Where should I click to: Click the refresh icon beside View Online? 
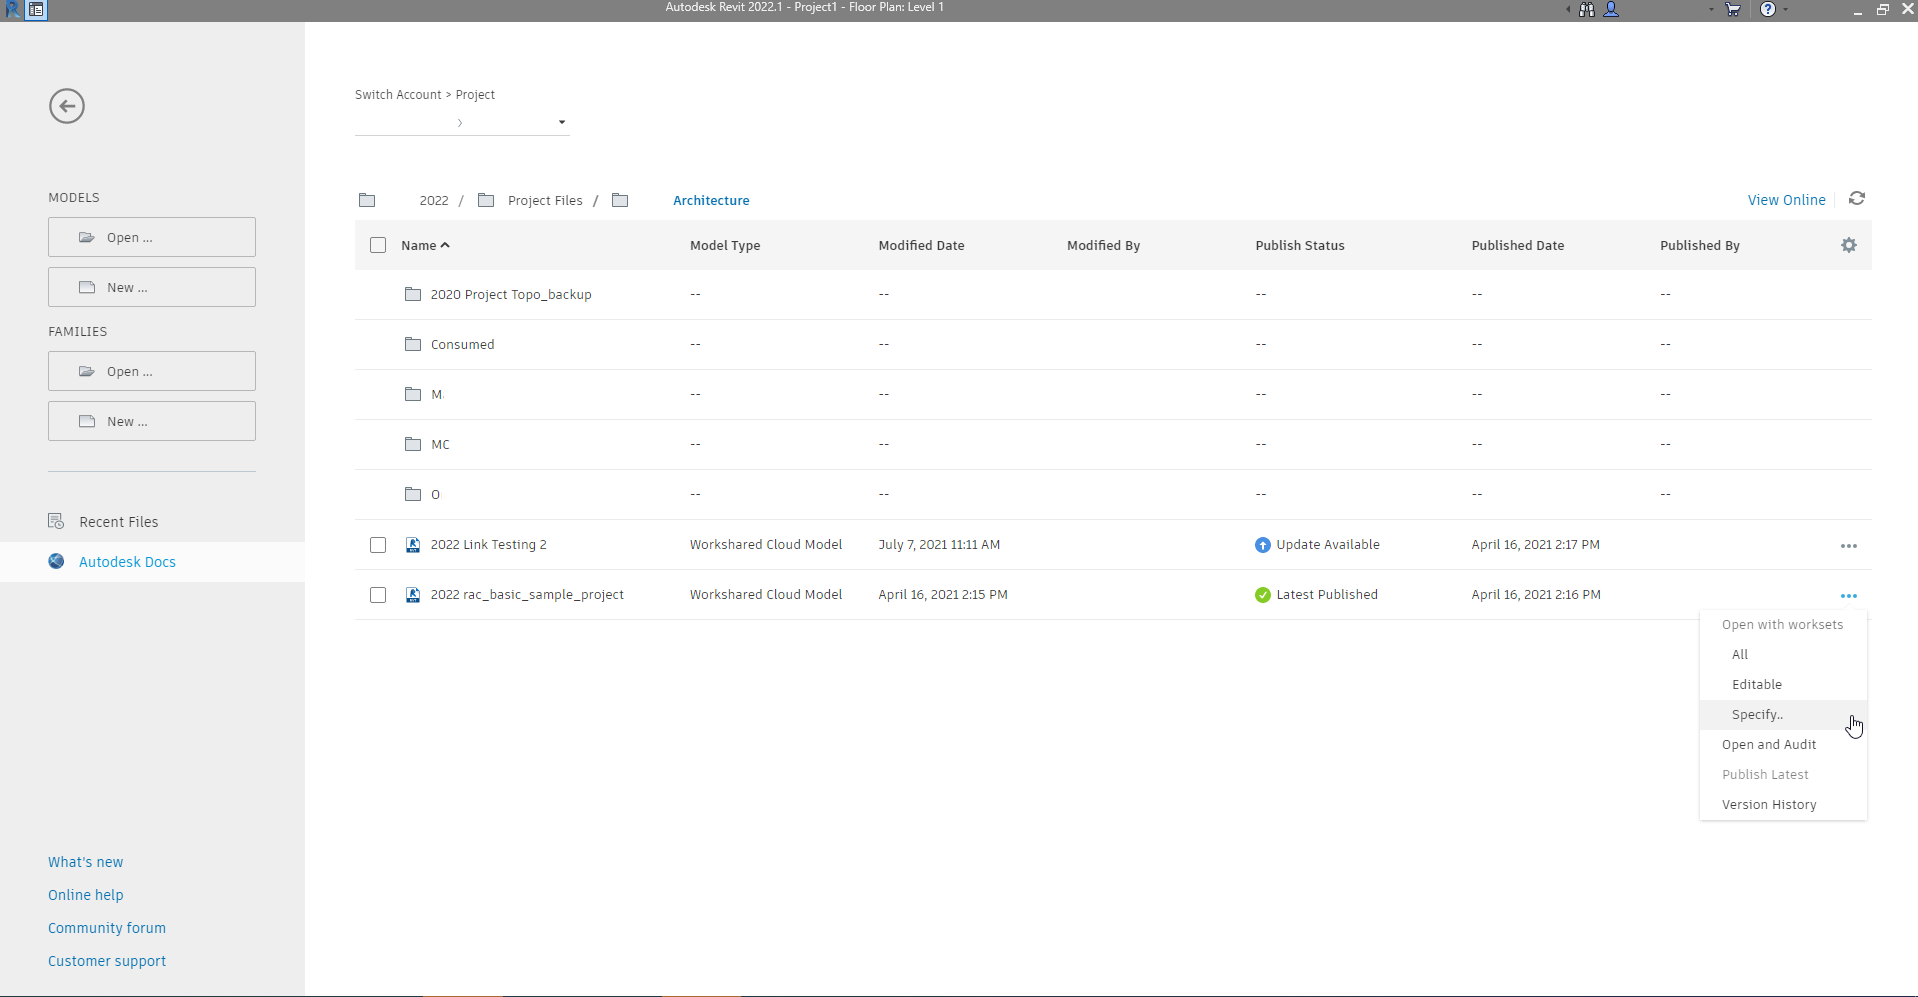1857,199
